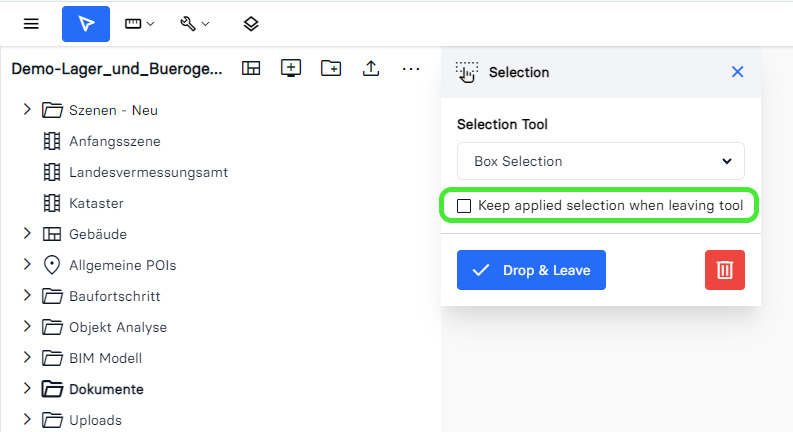Viewport: 793px width, 432px height.
Task: Click the new folder icon
Action: pos(331,68)
